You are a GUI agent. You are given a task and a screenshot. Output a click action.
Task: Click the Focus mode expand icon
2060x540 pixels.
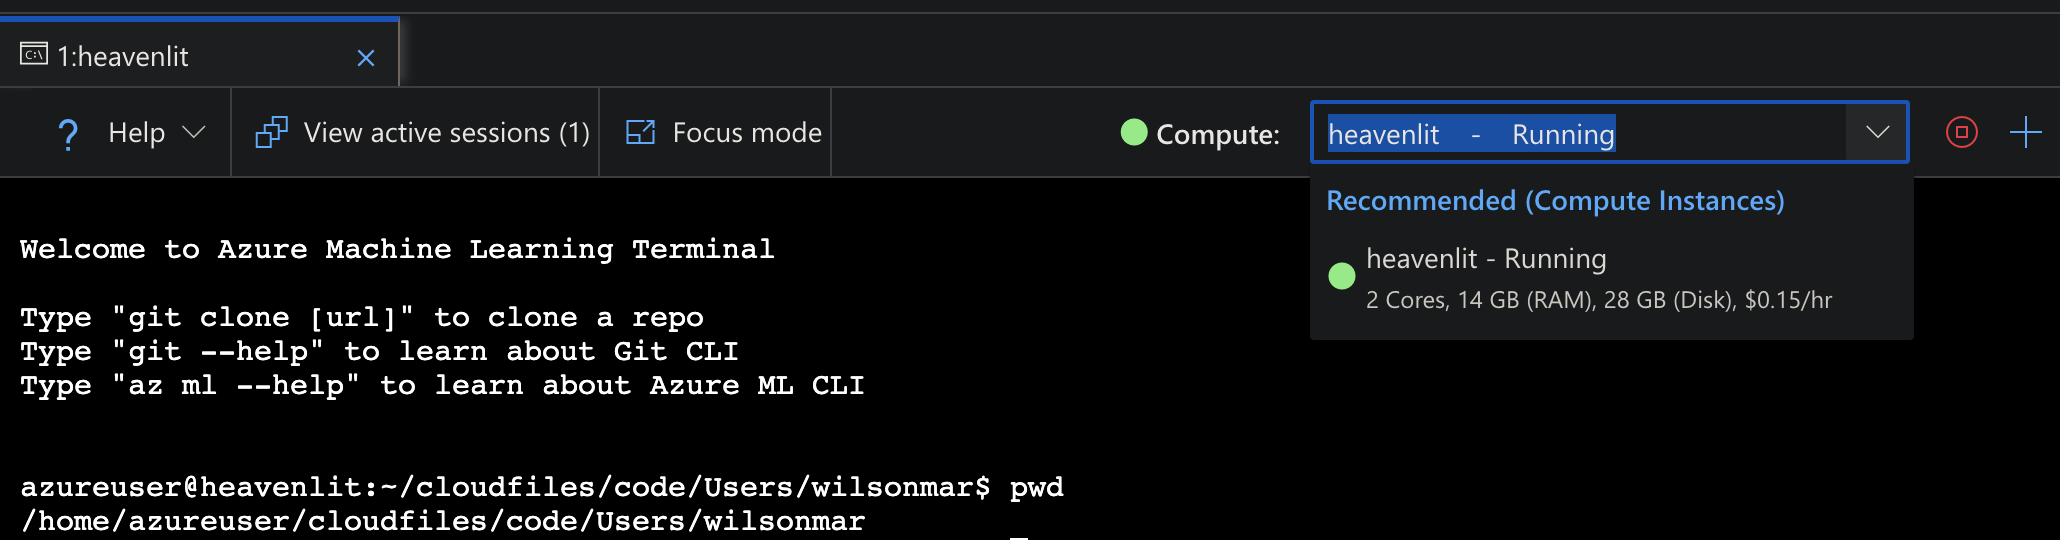pyautogui.click(x=640, y=133)
